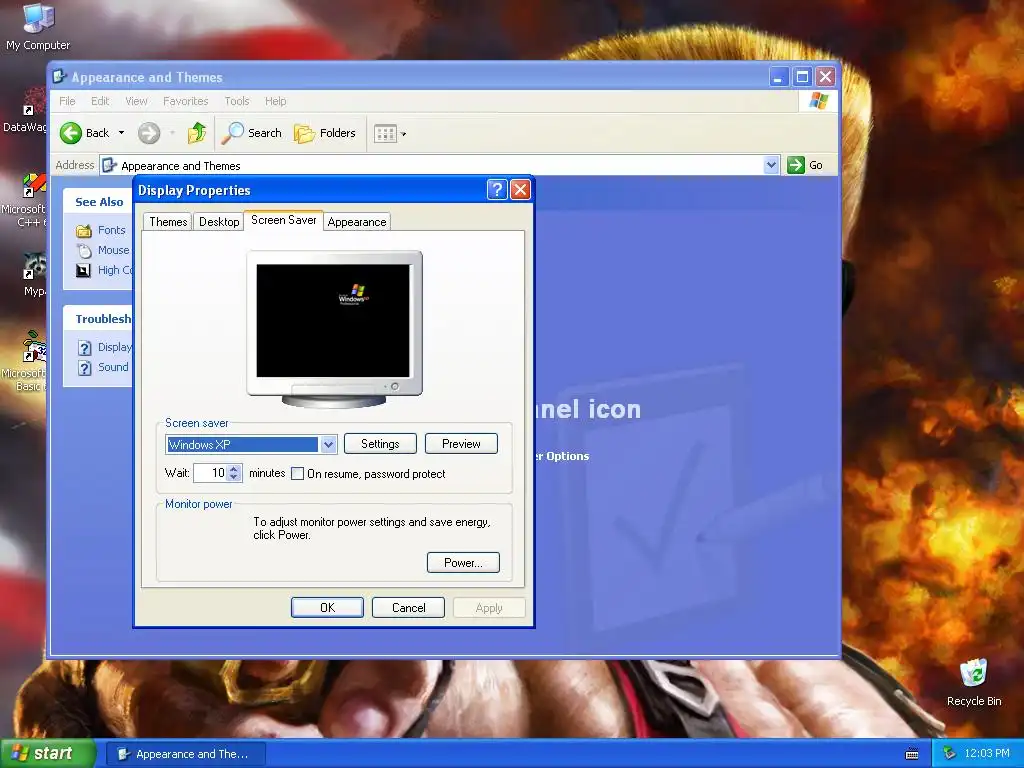
Task: Click the Search magnifier toolbar button
Action: click(251, 133)
